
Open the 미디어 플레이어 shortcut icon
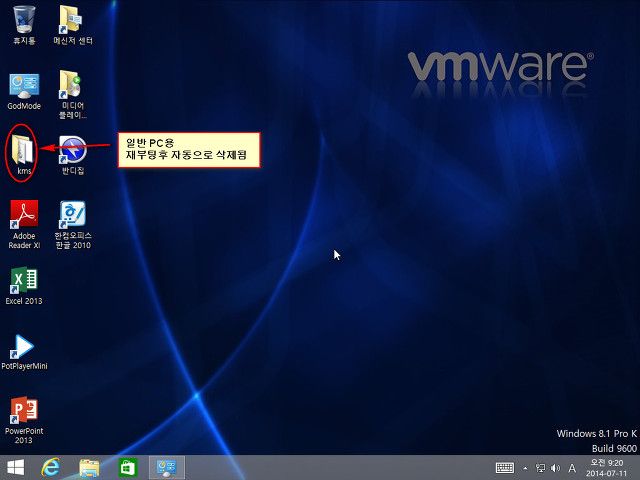[x=73, y=94]
